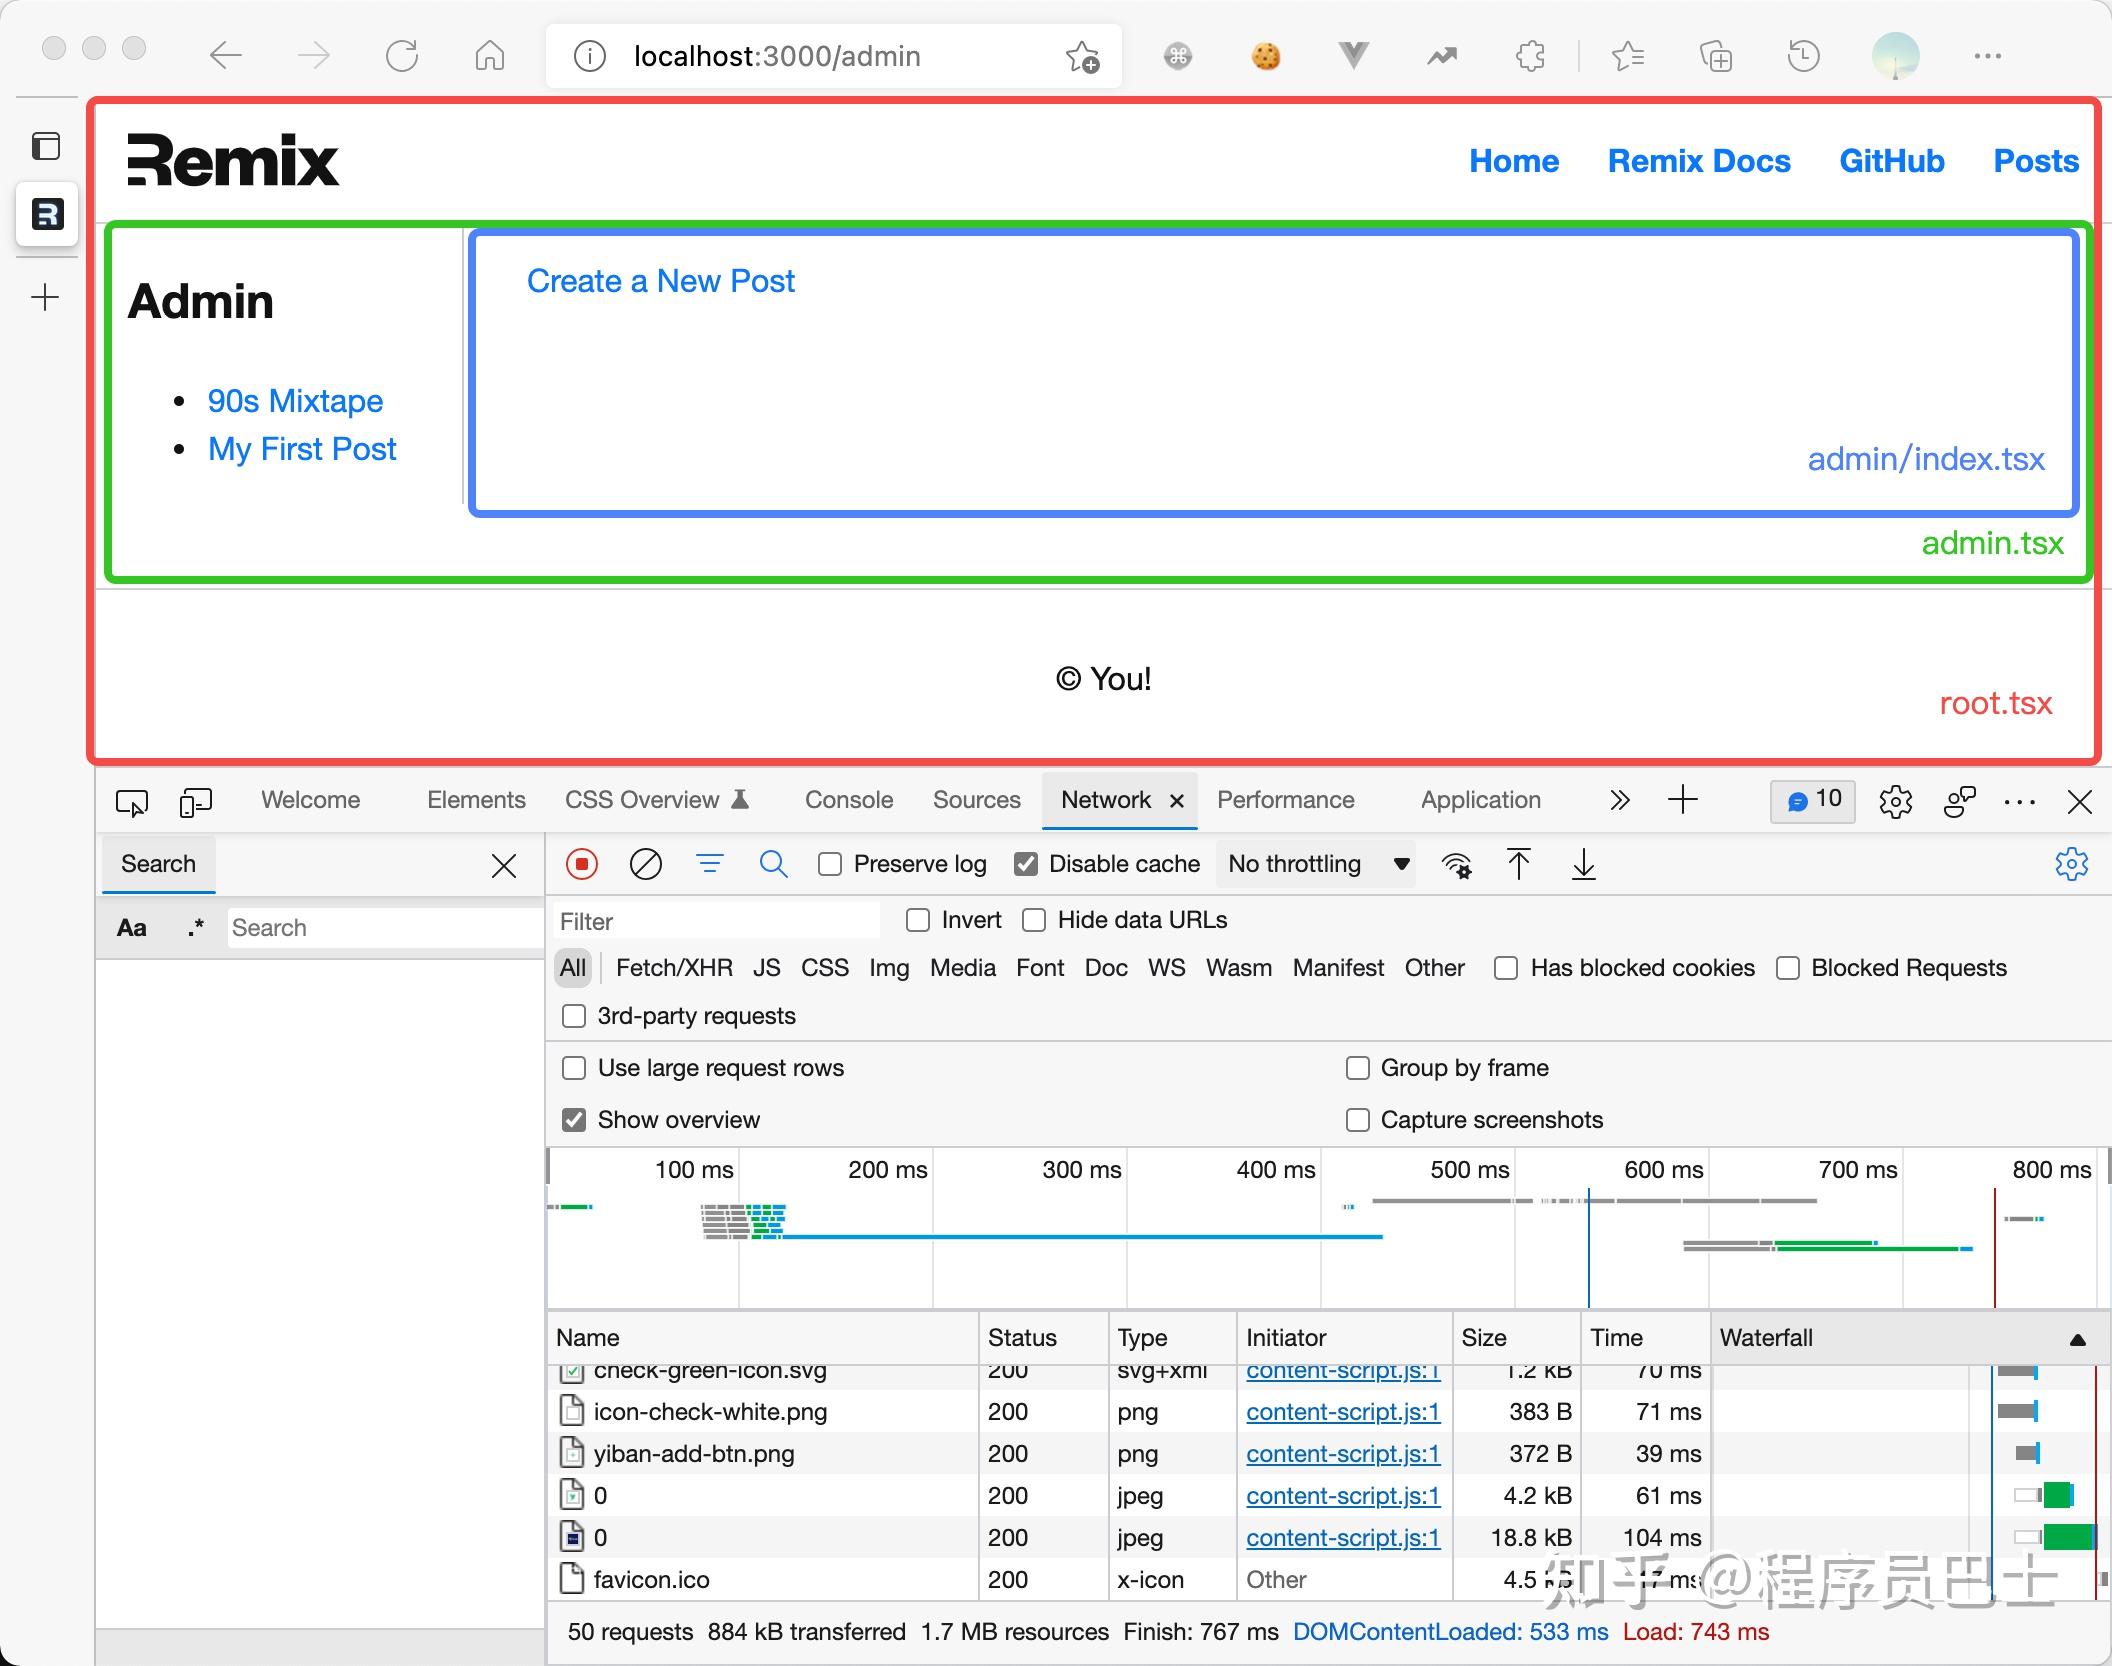Image resolution: width=2112 pixels, height=1666 pixels.
Task: Enable Capture screenshots checkbox
Action: pos(1358,1120)
